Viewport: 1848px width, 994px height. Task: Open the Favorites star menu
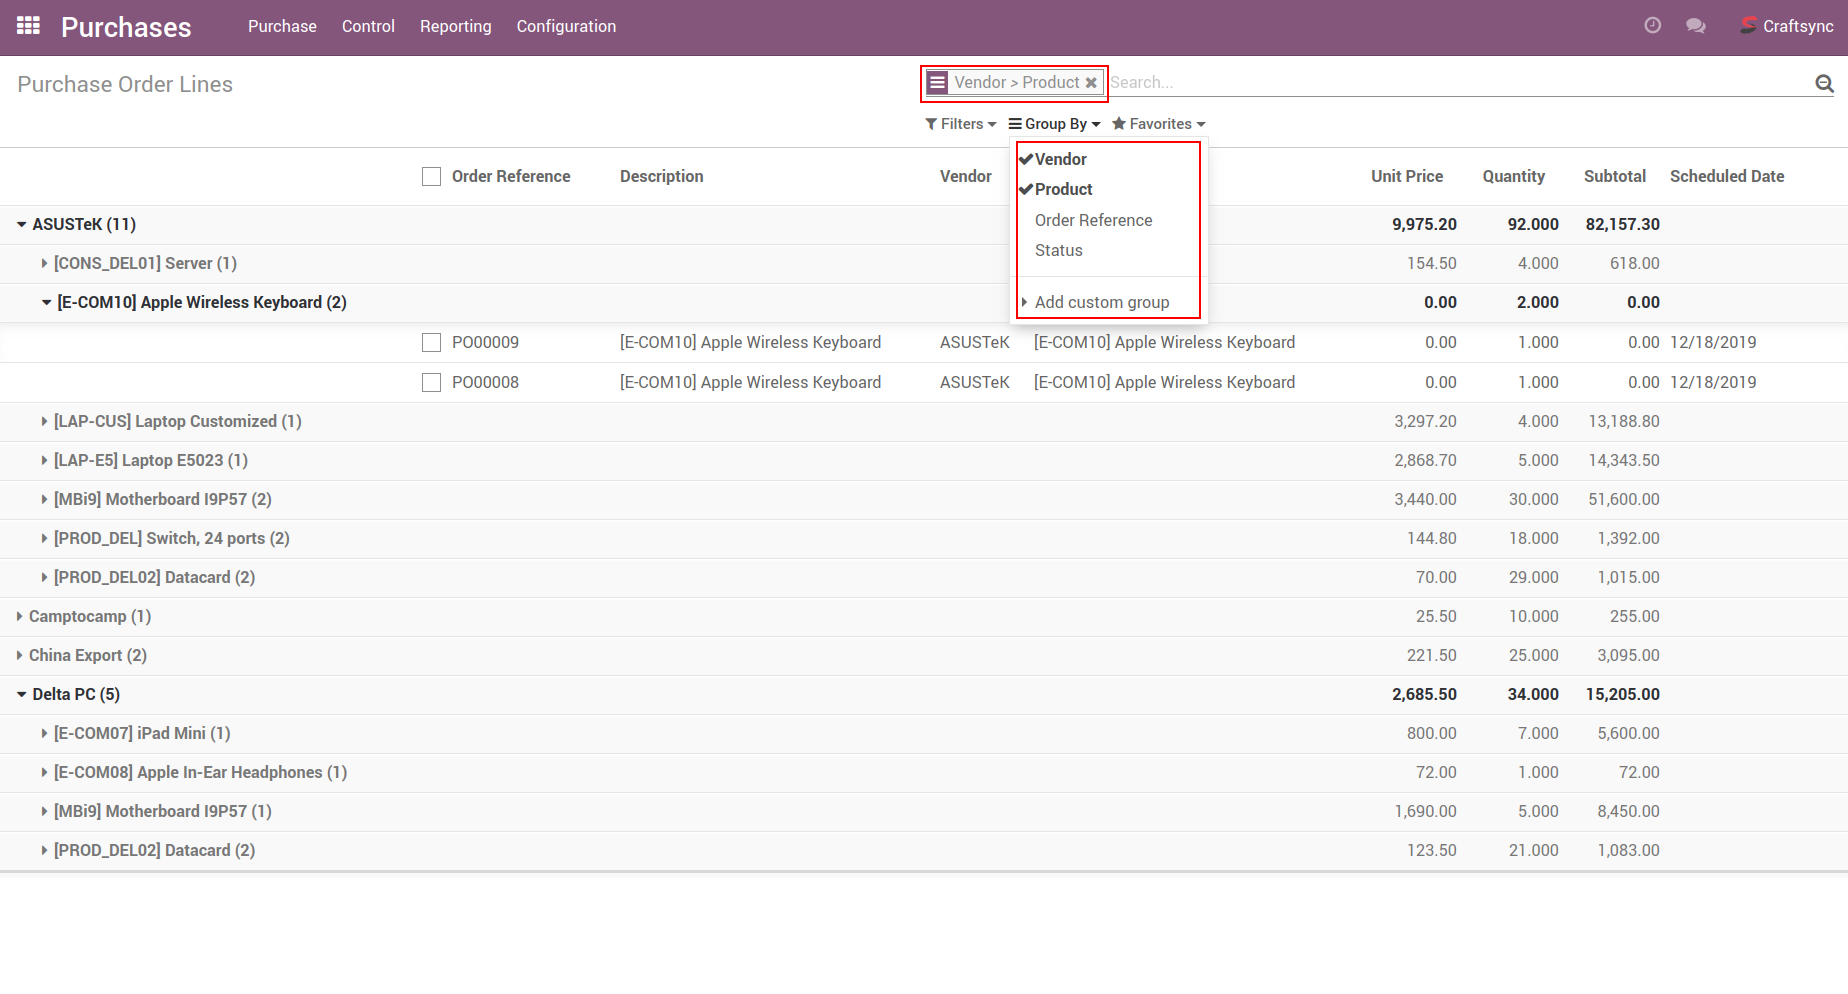pyautogui.click(x=1158, y=124)
